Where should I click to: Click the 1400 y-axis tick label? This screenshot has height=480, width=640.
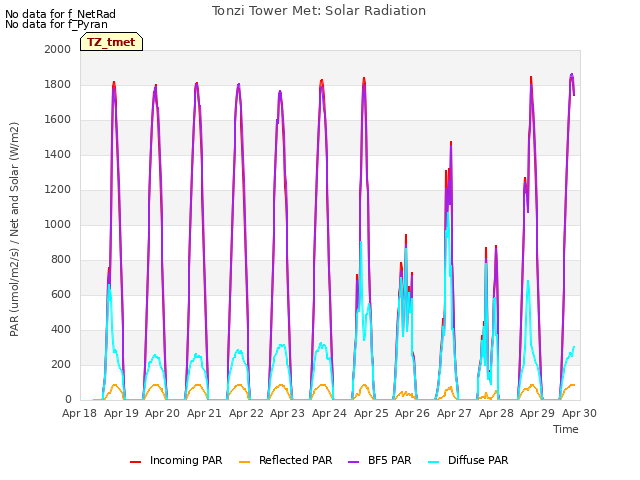[x=58, y=155]
